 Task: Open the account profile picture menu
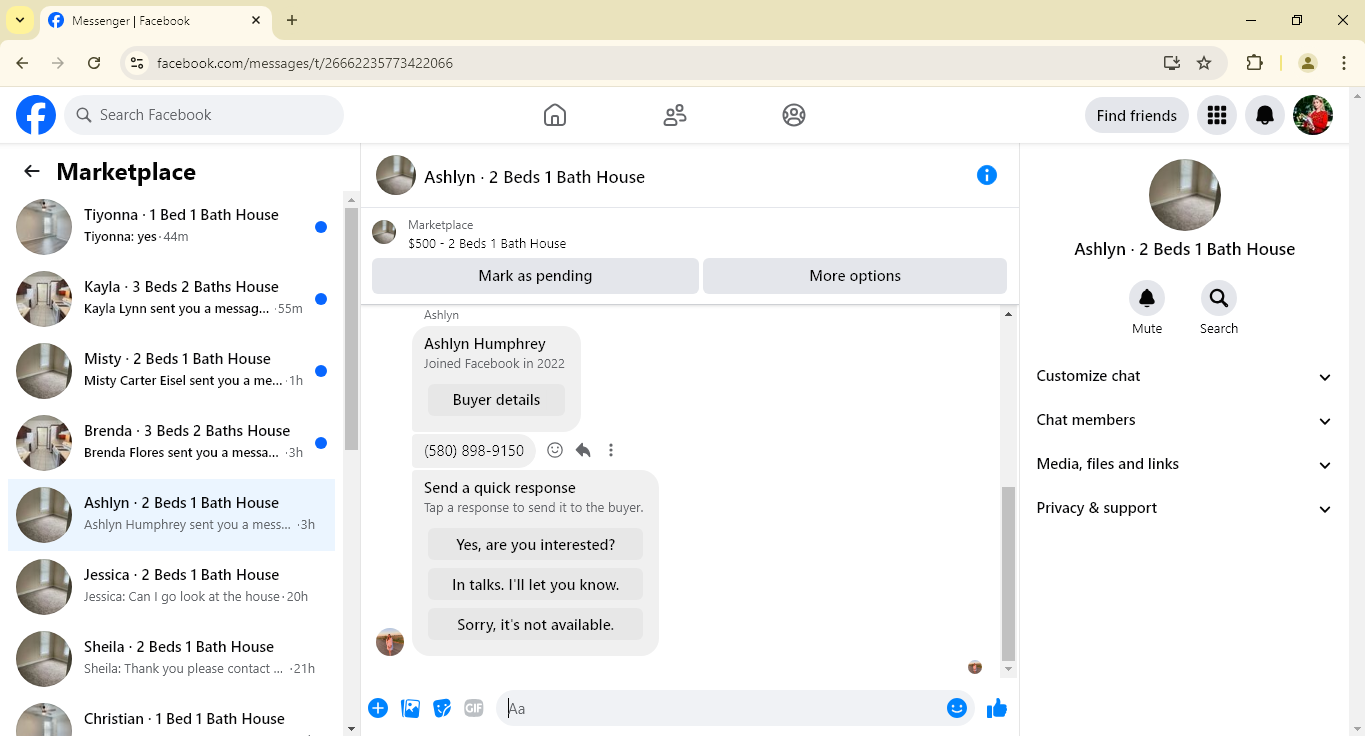1313,115
